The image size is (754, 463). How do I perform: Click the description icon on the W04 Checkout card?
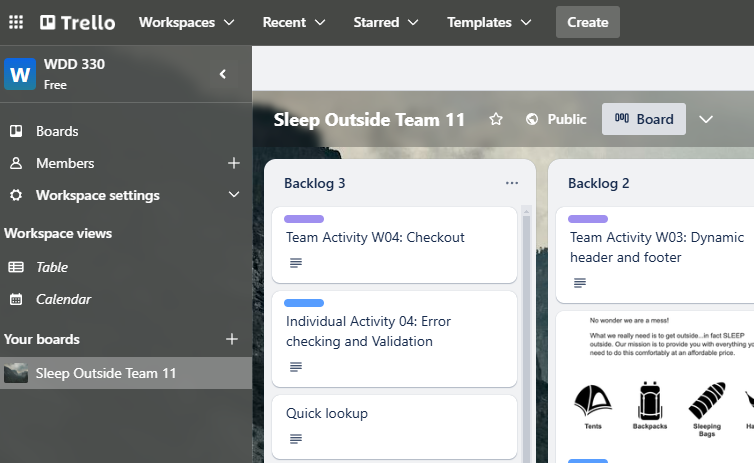point(296,263)
